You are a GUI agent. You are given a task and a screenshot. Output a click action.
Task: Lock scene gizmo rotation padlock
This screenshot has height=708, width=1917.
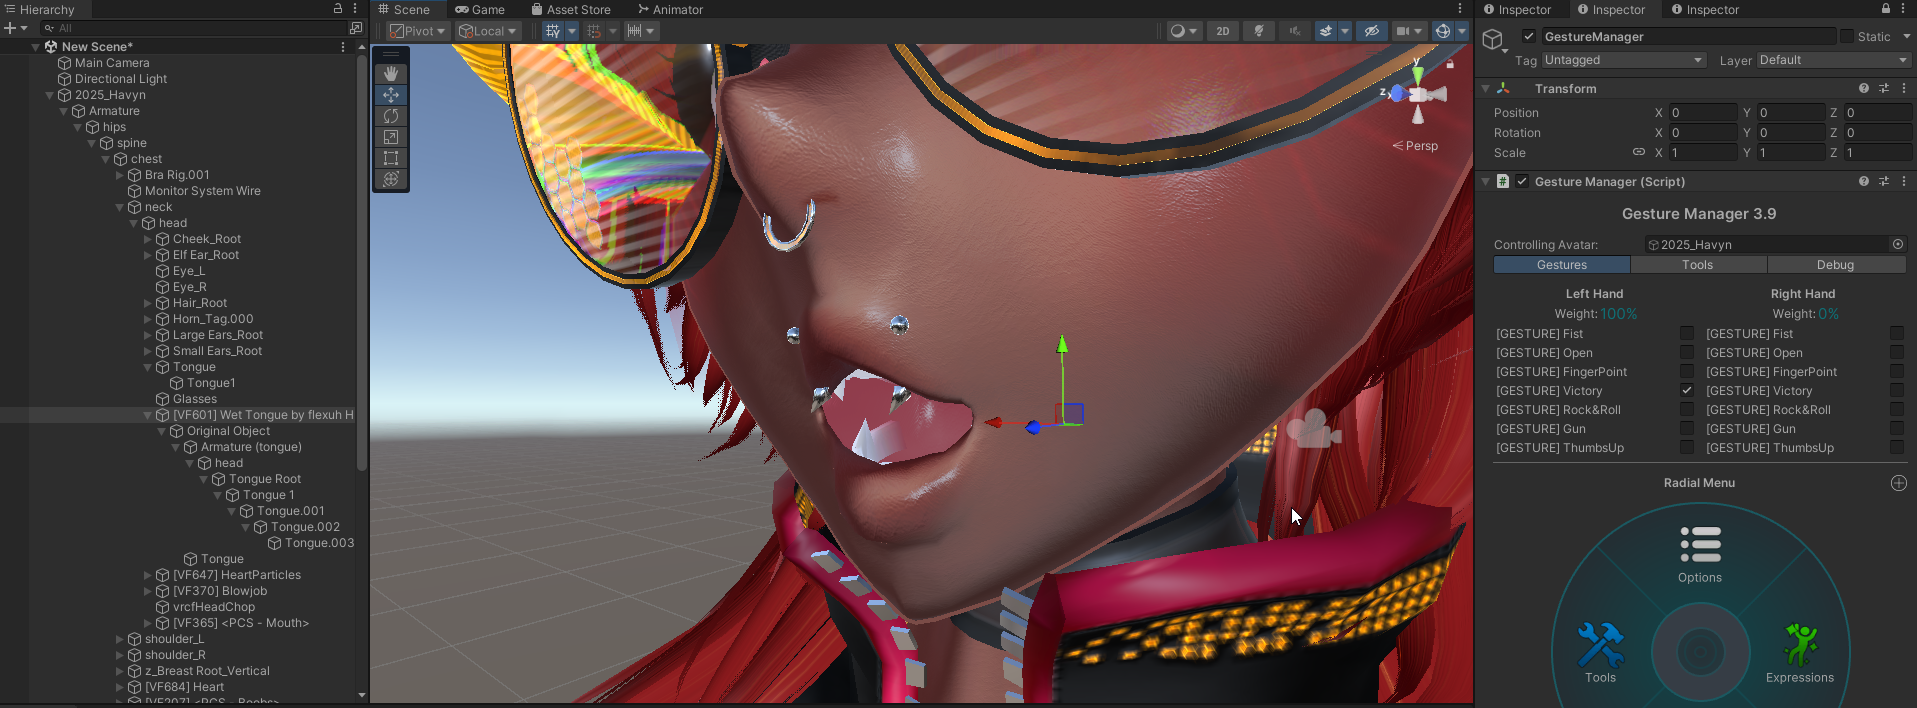[1450, 63]
